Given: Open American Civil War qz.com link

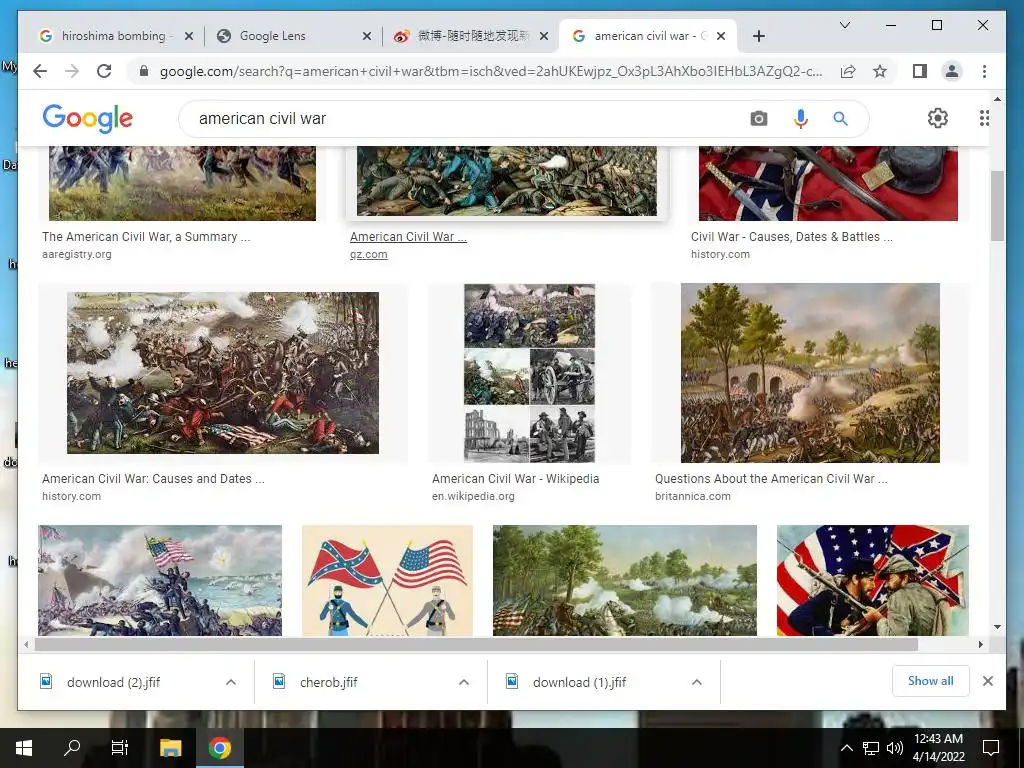Looking at the screenshot, I should click(408, 237).
